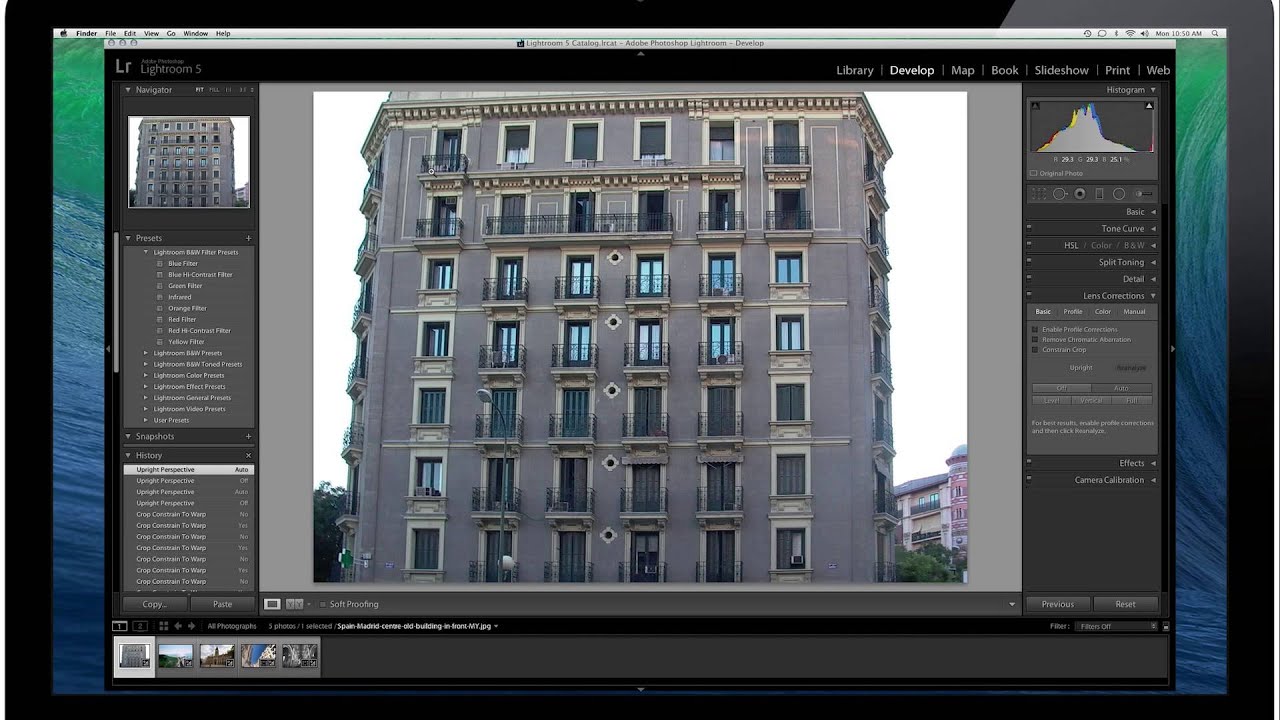Open the Window menu

coord(195,33)
